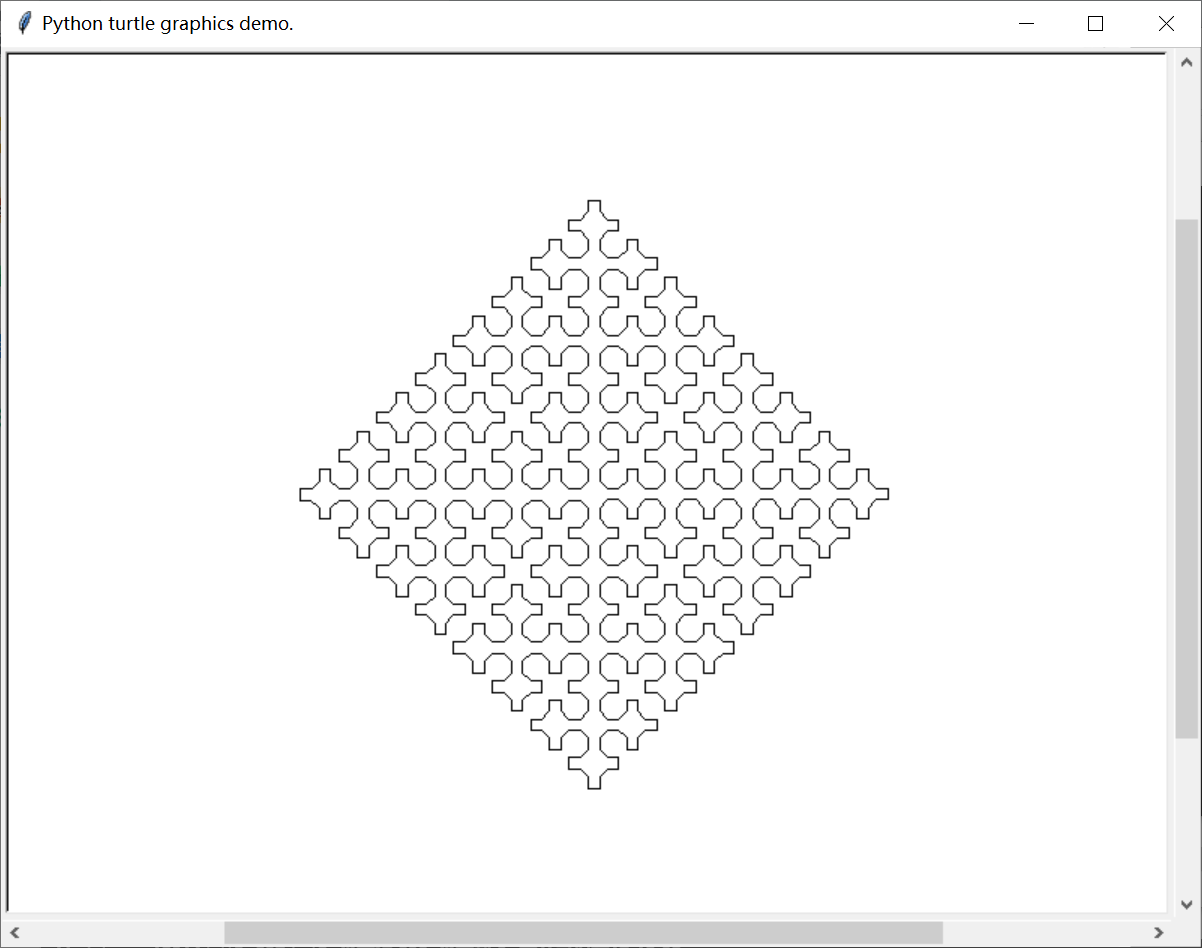Click the horizontal scrollbar right arrow
The image size is (1202, 948).
coord(1158,933)
